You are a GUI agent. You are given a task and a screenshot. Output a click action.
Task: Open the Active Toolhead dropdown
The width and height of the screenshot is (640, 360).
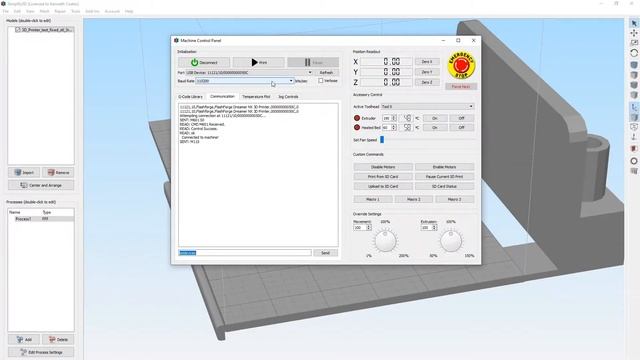[427, 107]
